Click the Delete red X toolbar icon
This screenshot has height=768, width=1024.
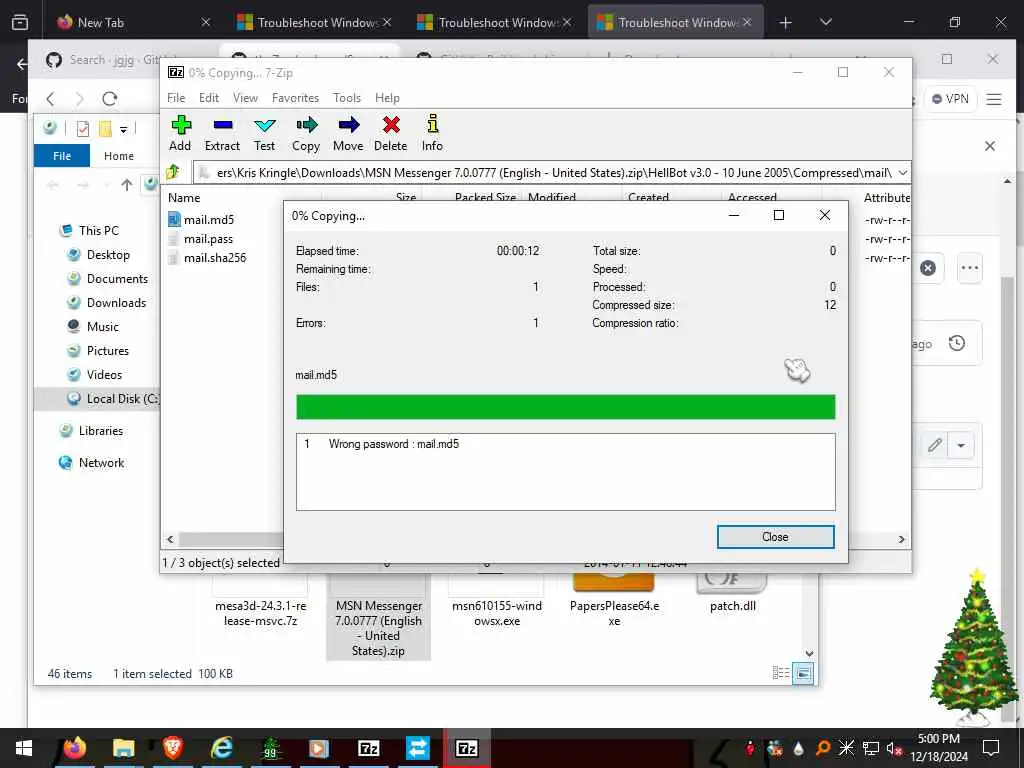click(x=391, y=133)
